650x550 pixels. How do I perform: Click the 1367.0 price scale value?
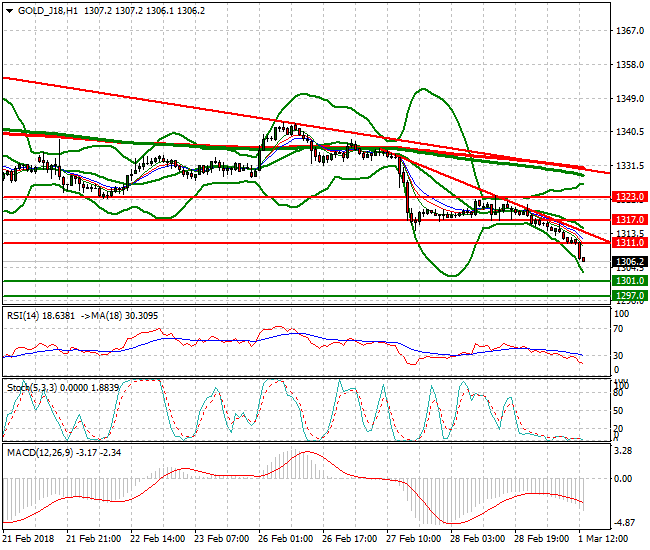[x=630, y=31]
